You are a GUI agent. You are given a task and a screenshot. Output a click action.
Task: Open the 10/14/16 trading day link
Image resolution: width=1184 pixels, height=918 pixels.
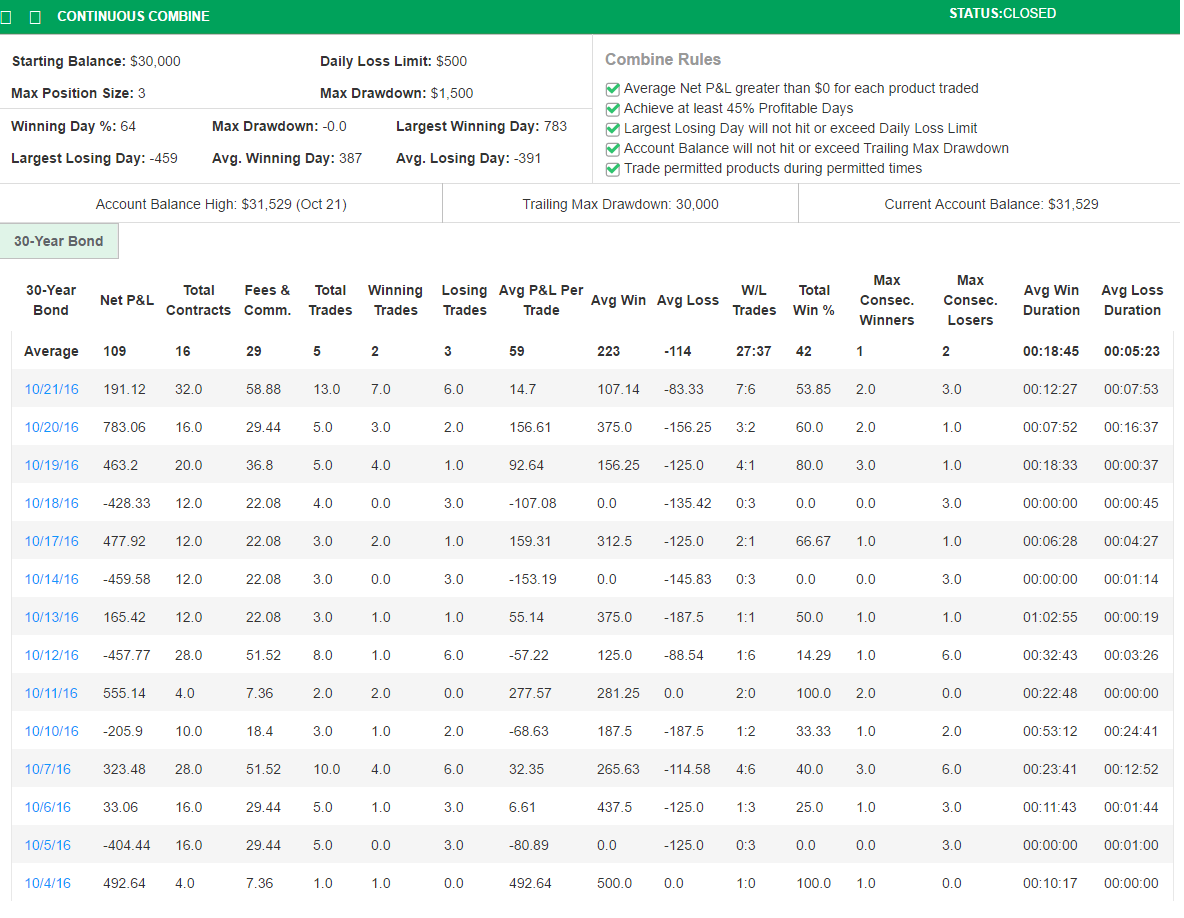pyautogui.click(x=51, y=579)
